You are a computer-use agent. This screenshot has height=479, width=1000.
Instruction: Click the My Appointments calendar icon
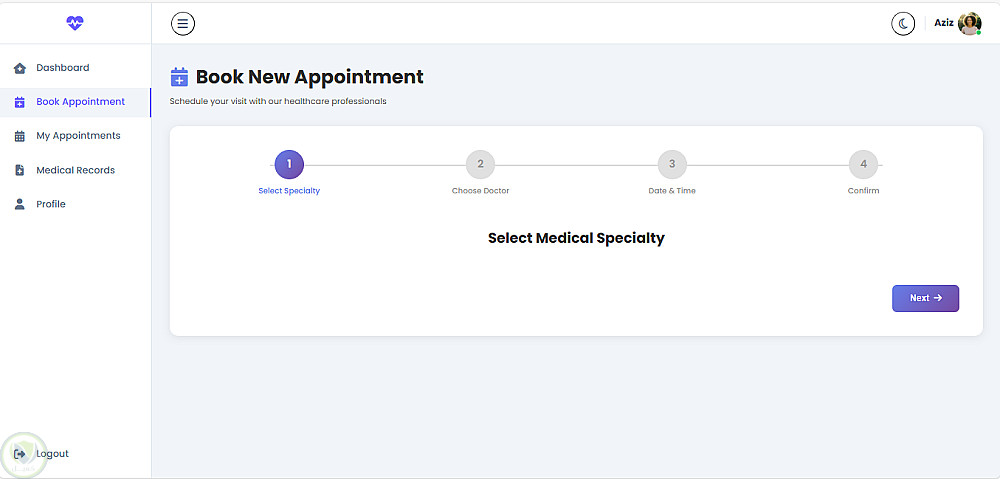[x=19, y=136]
